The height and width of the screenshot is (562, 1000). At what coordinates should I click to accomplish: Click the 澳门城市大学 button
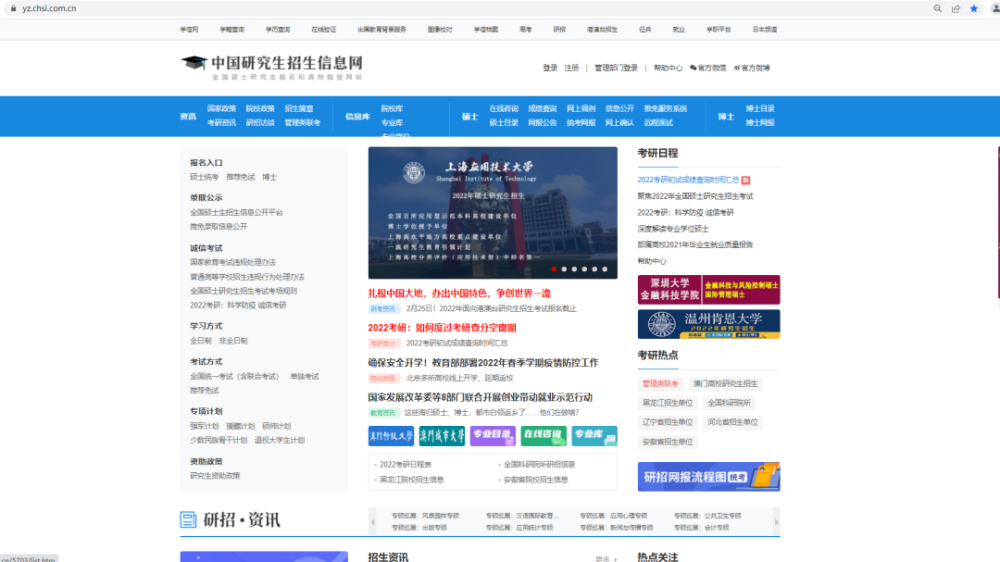tap(442, 436)
